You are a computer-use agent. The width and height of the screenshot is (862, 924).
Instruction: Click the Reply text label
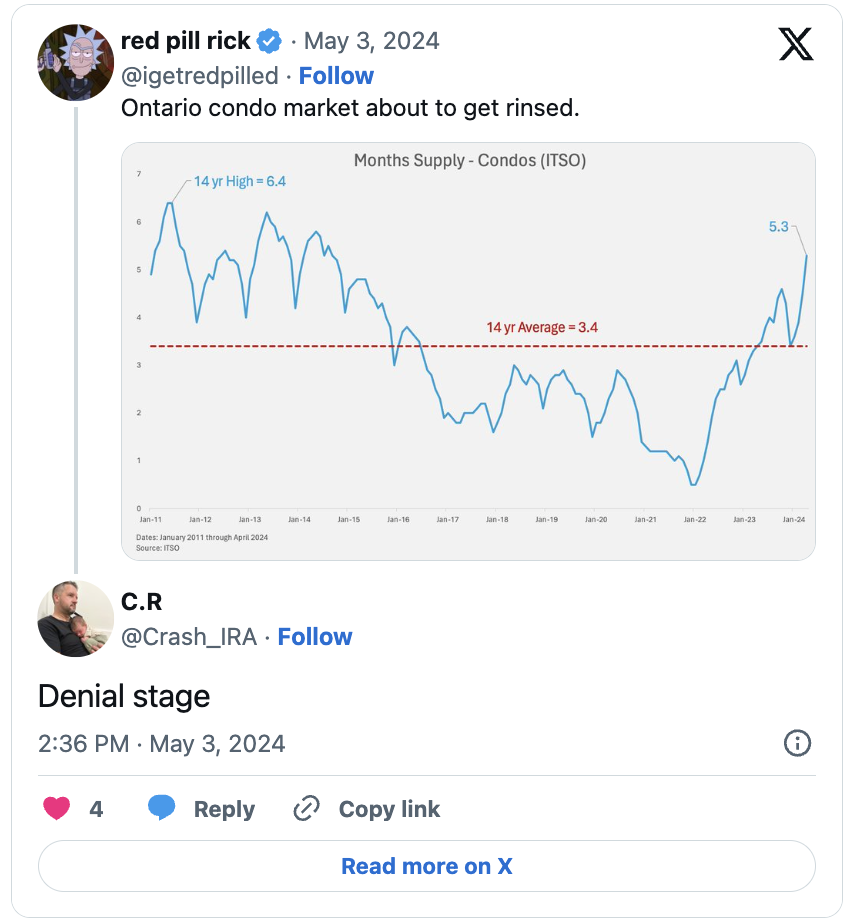(224, 809)
